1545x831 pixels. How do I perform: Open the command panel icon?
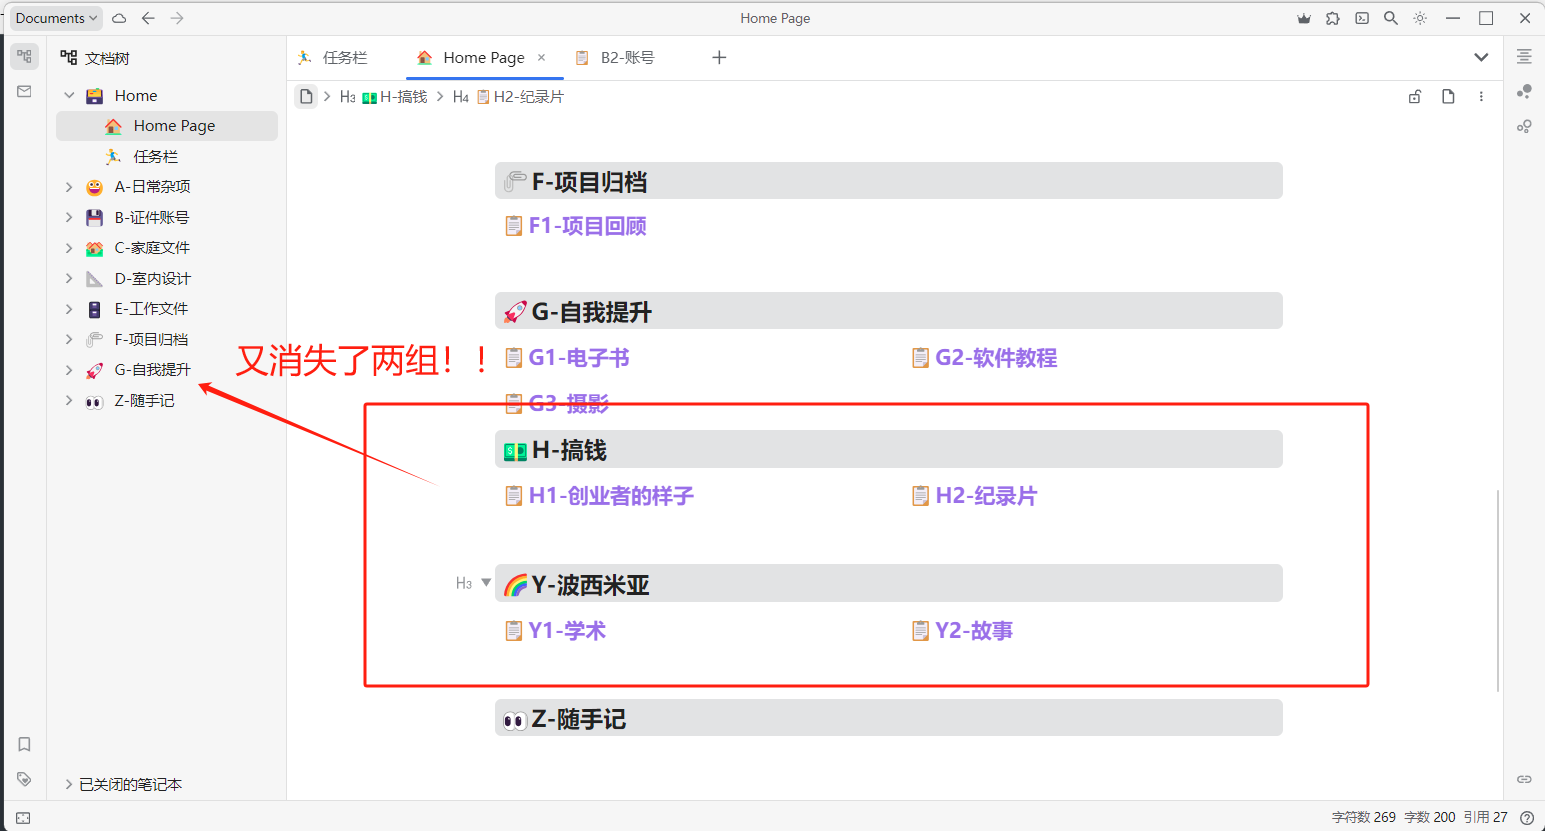1362,18
